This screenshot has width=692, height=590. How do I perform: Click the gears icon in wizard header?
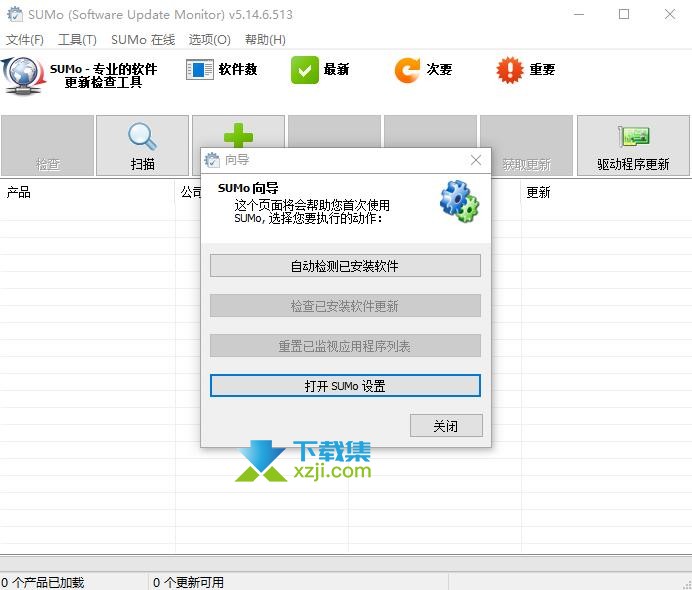click(459, 201)
